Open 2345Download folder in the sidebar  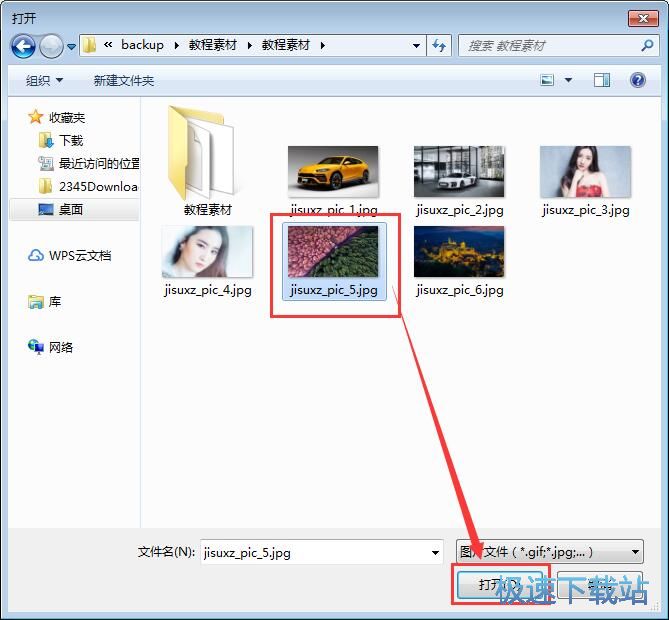(x=98, y=186)
